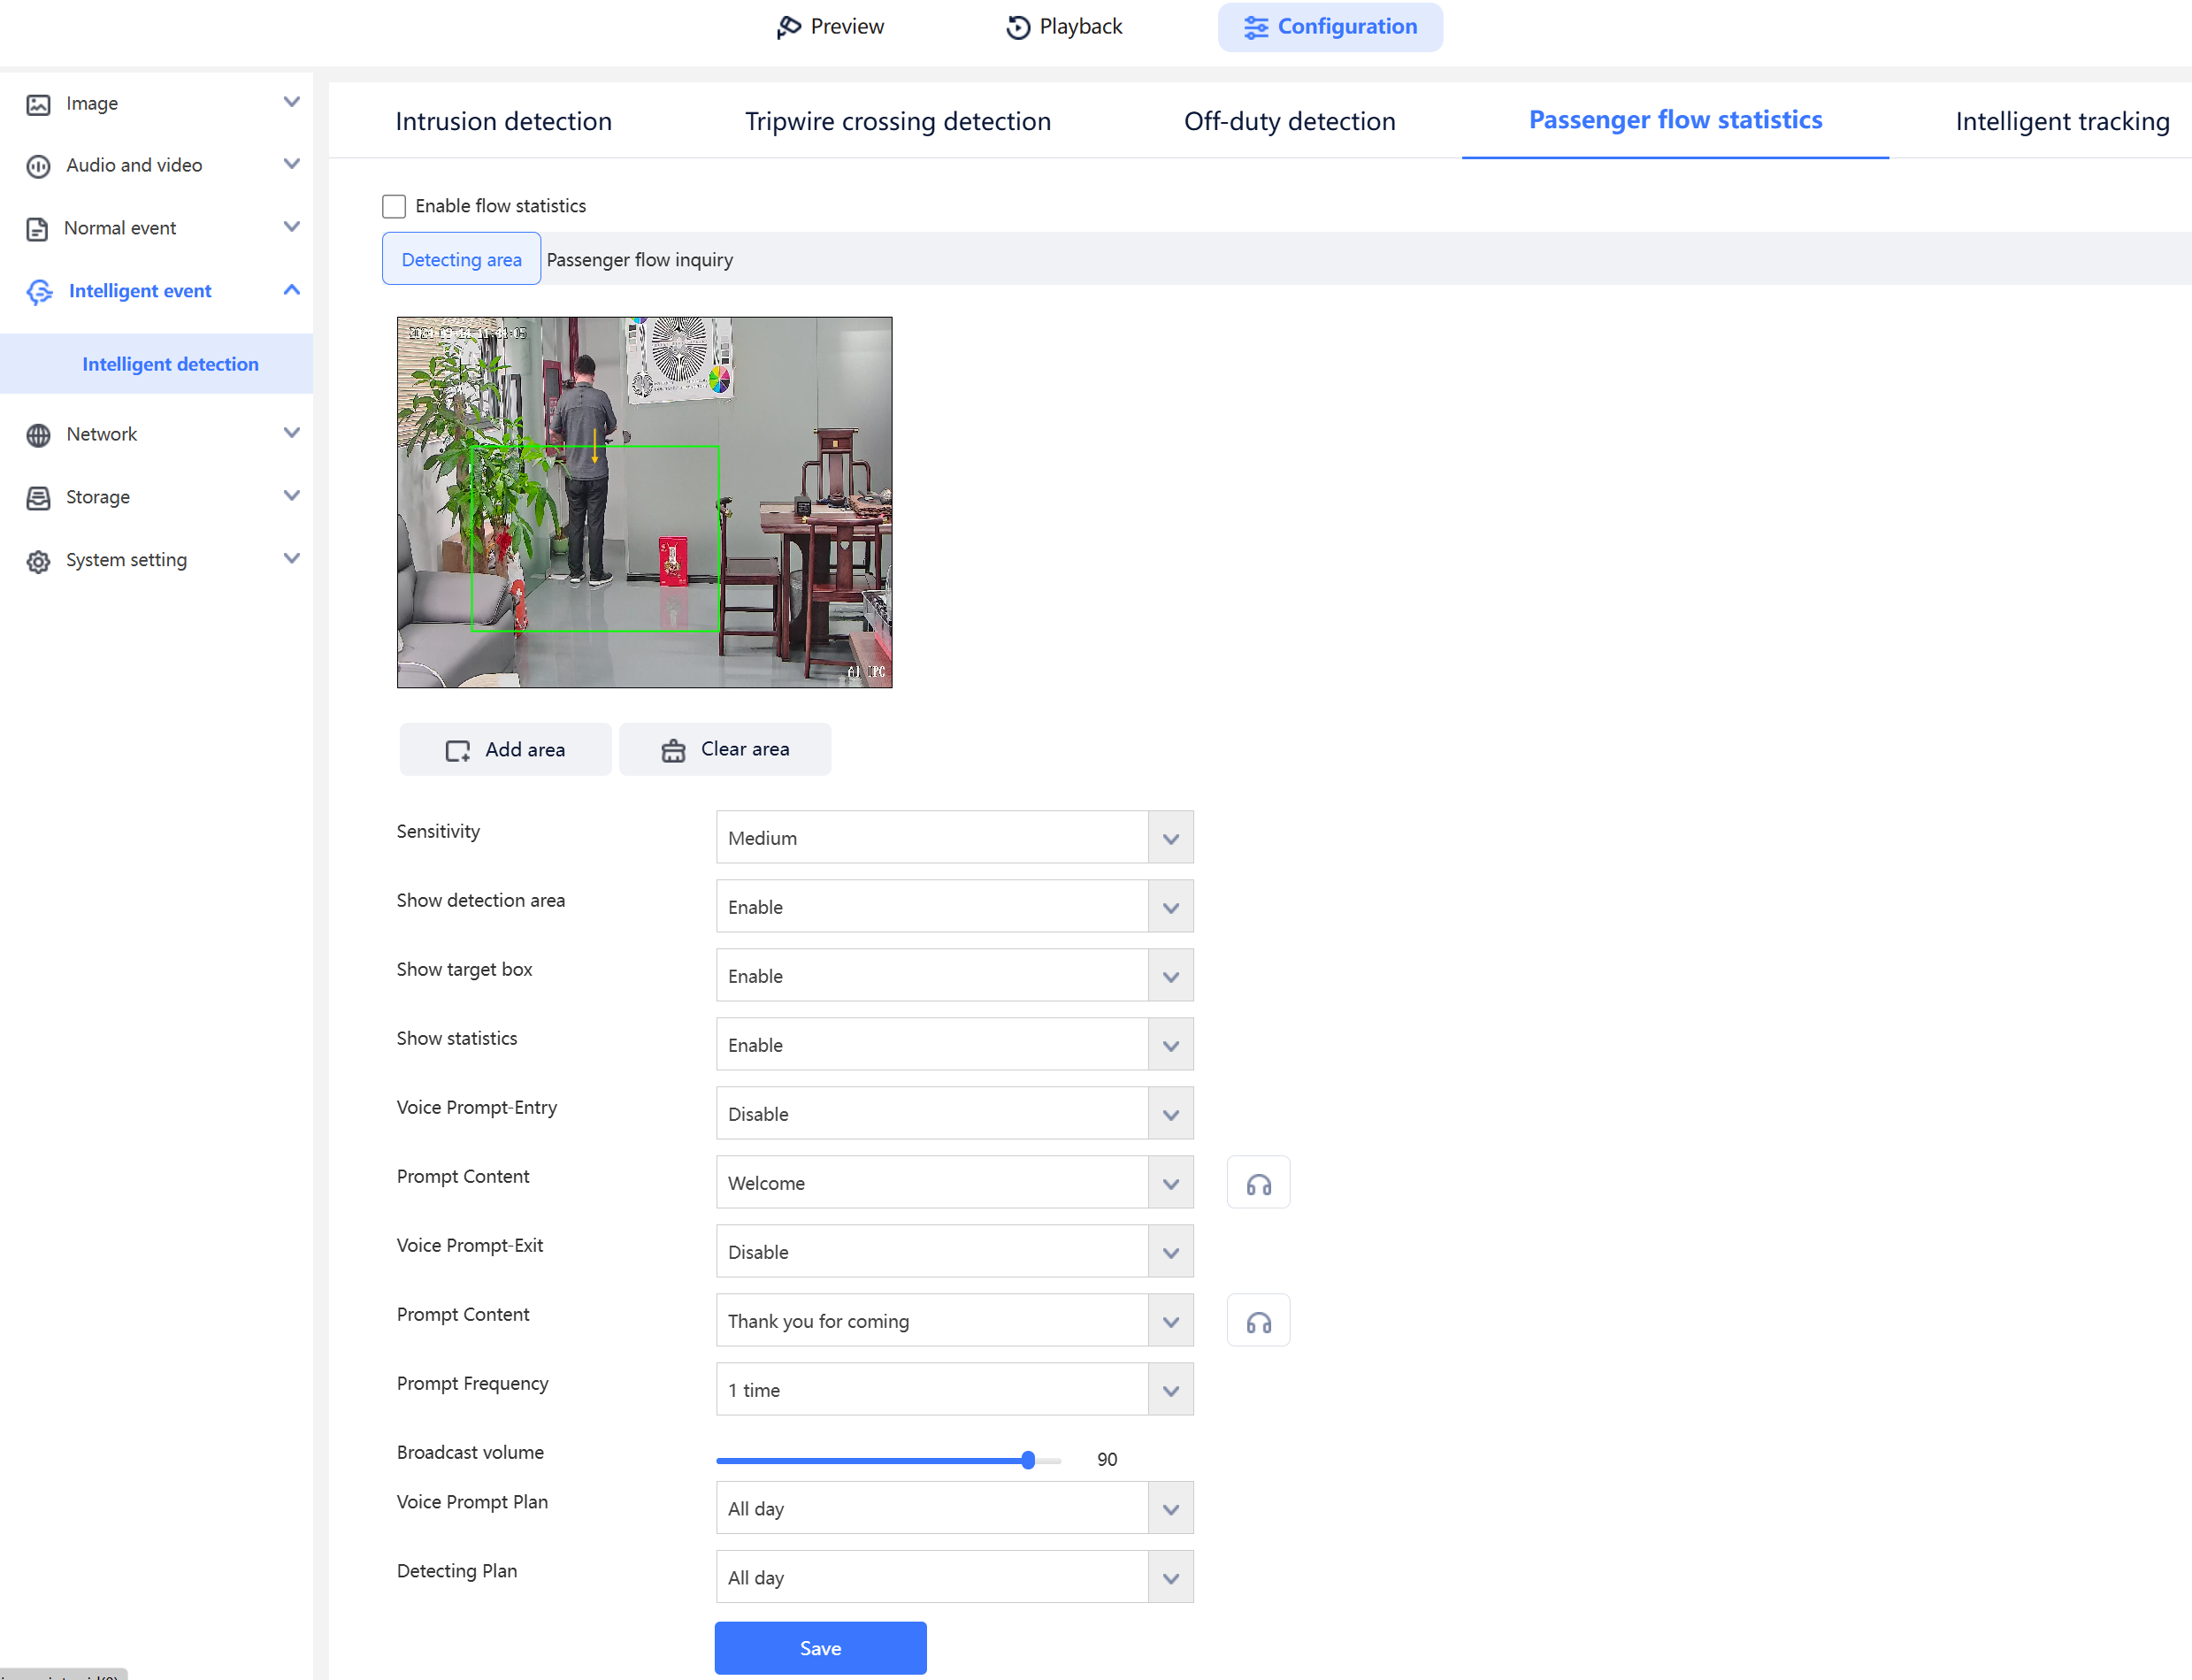Click the Clear area button

[x=725, y=750]
